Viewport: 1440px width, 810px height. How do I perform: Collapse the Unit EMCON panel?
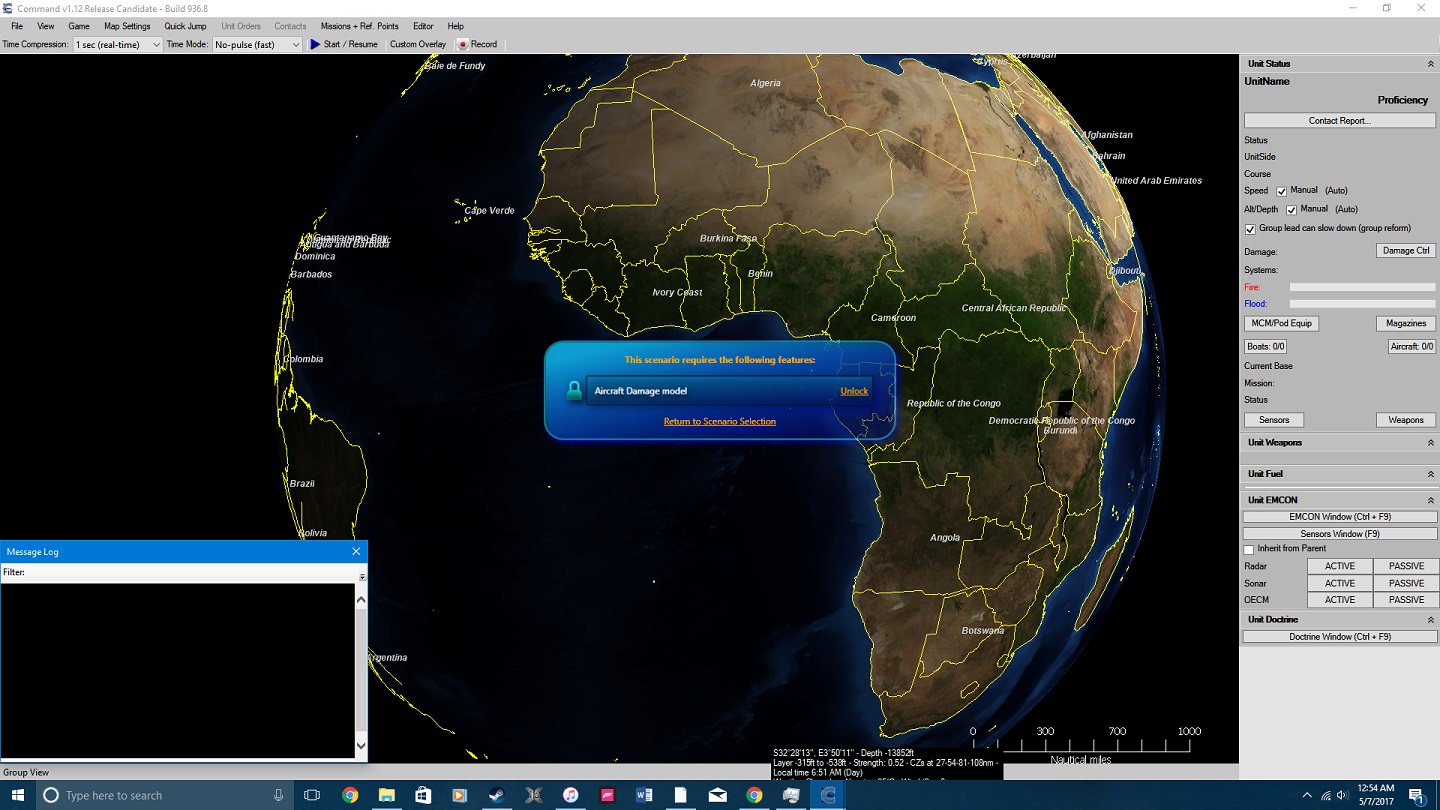click(1430, 500)
